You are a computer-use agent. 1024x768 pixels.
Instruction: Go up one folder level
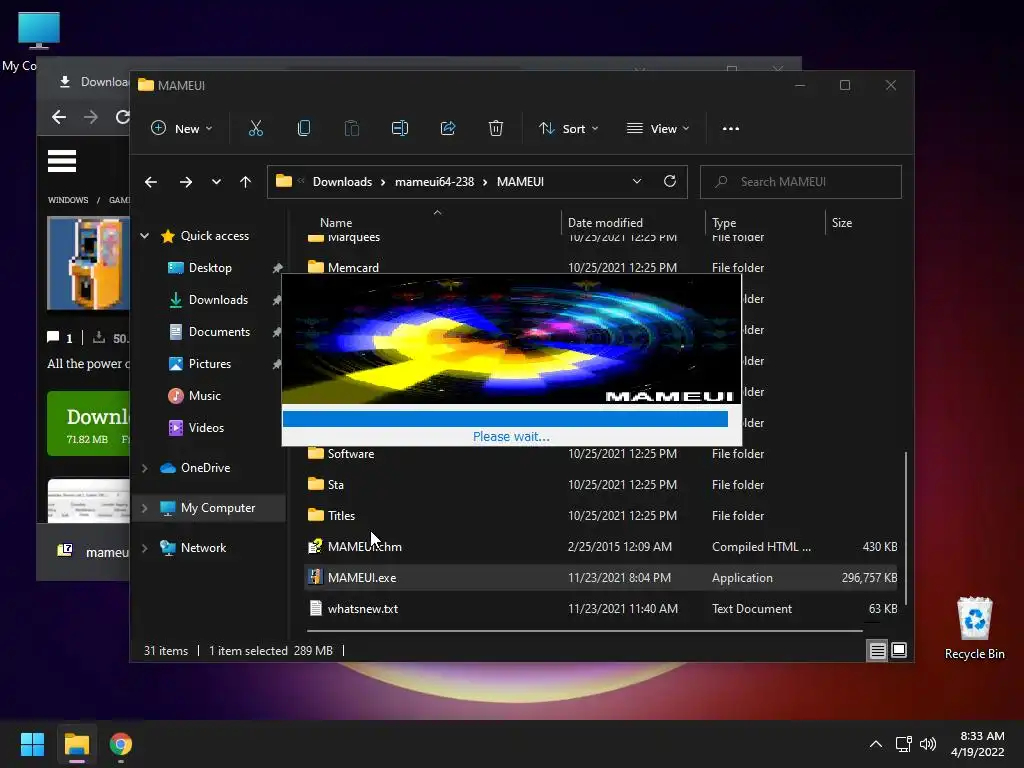coord(246,182)
